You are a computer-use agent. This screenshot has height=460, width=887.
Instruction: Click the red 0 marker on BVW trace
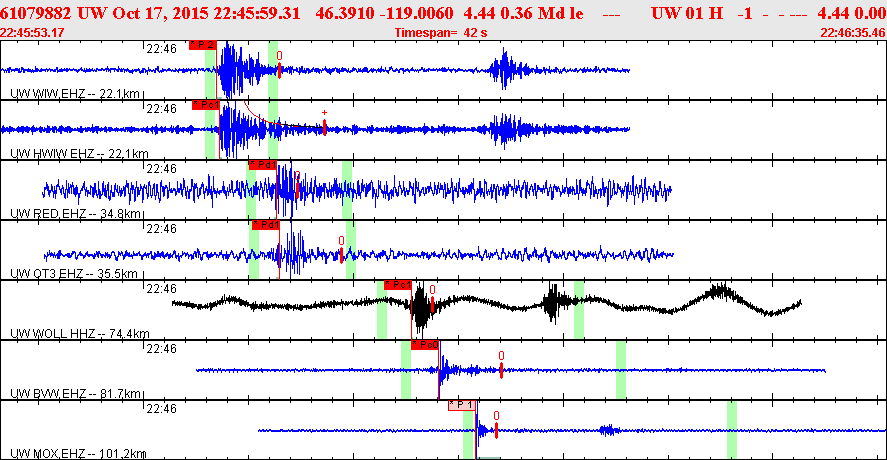[501, 365]
